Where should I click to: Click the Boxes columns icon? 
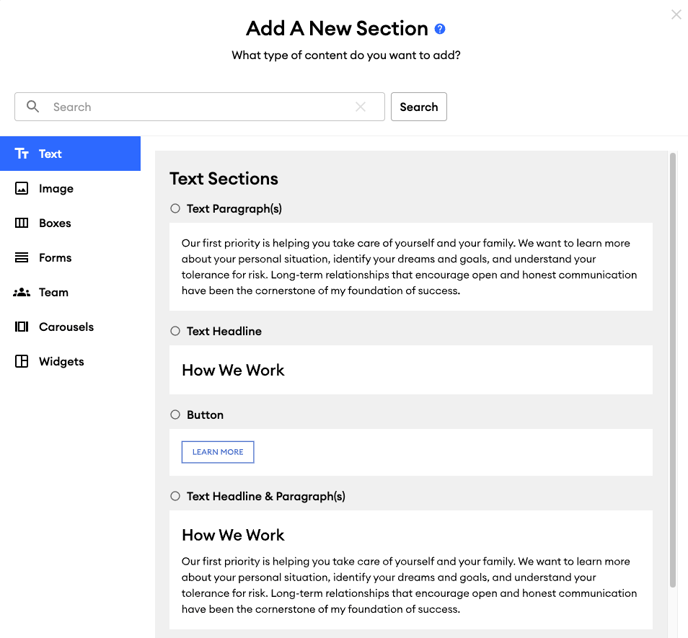point(22,223)
